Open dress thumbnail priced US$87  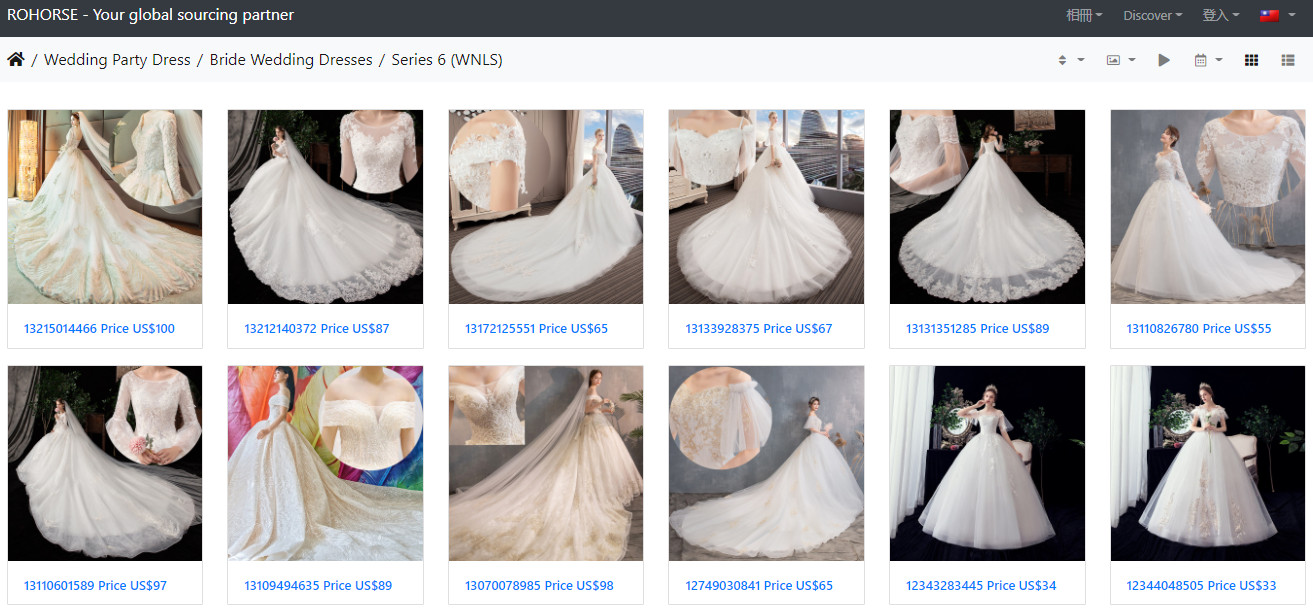325,206
